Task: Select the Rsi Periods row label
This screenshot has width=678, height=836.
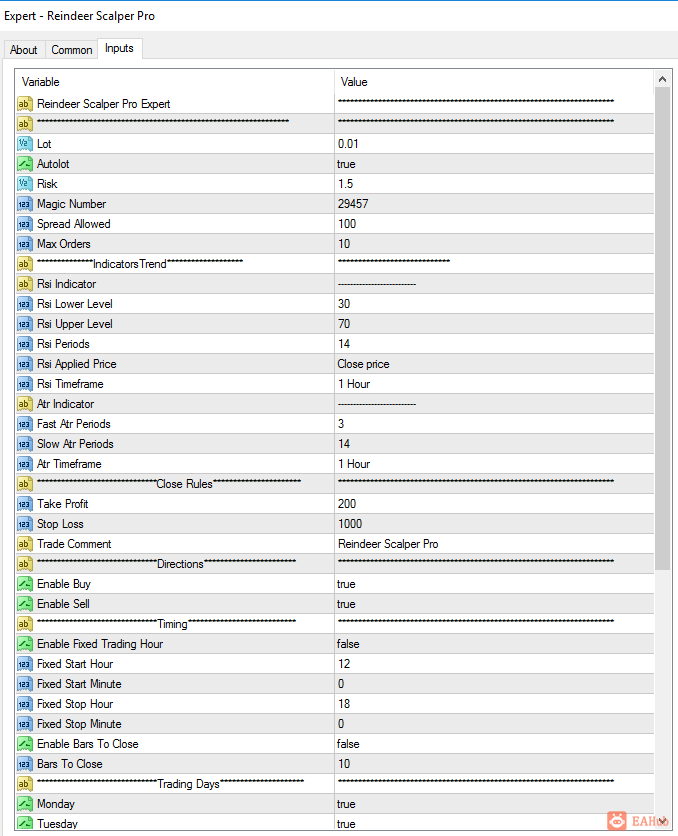Action: (63, 344)
